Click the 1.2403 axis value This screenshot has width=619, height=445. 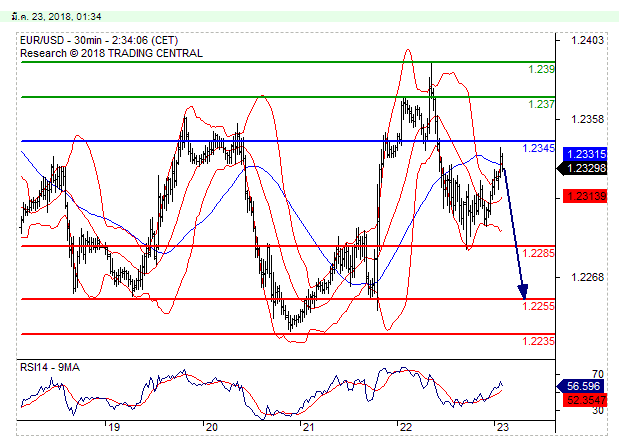coord(587,40)
